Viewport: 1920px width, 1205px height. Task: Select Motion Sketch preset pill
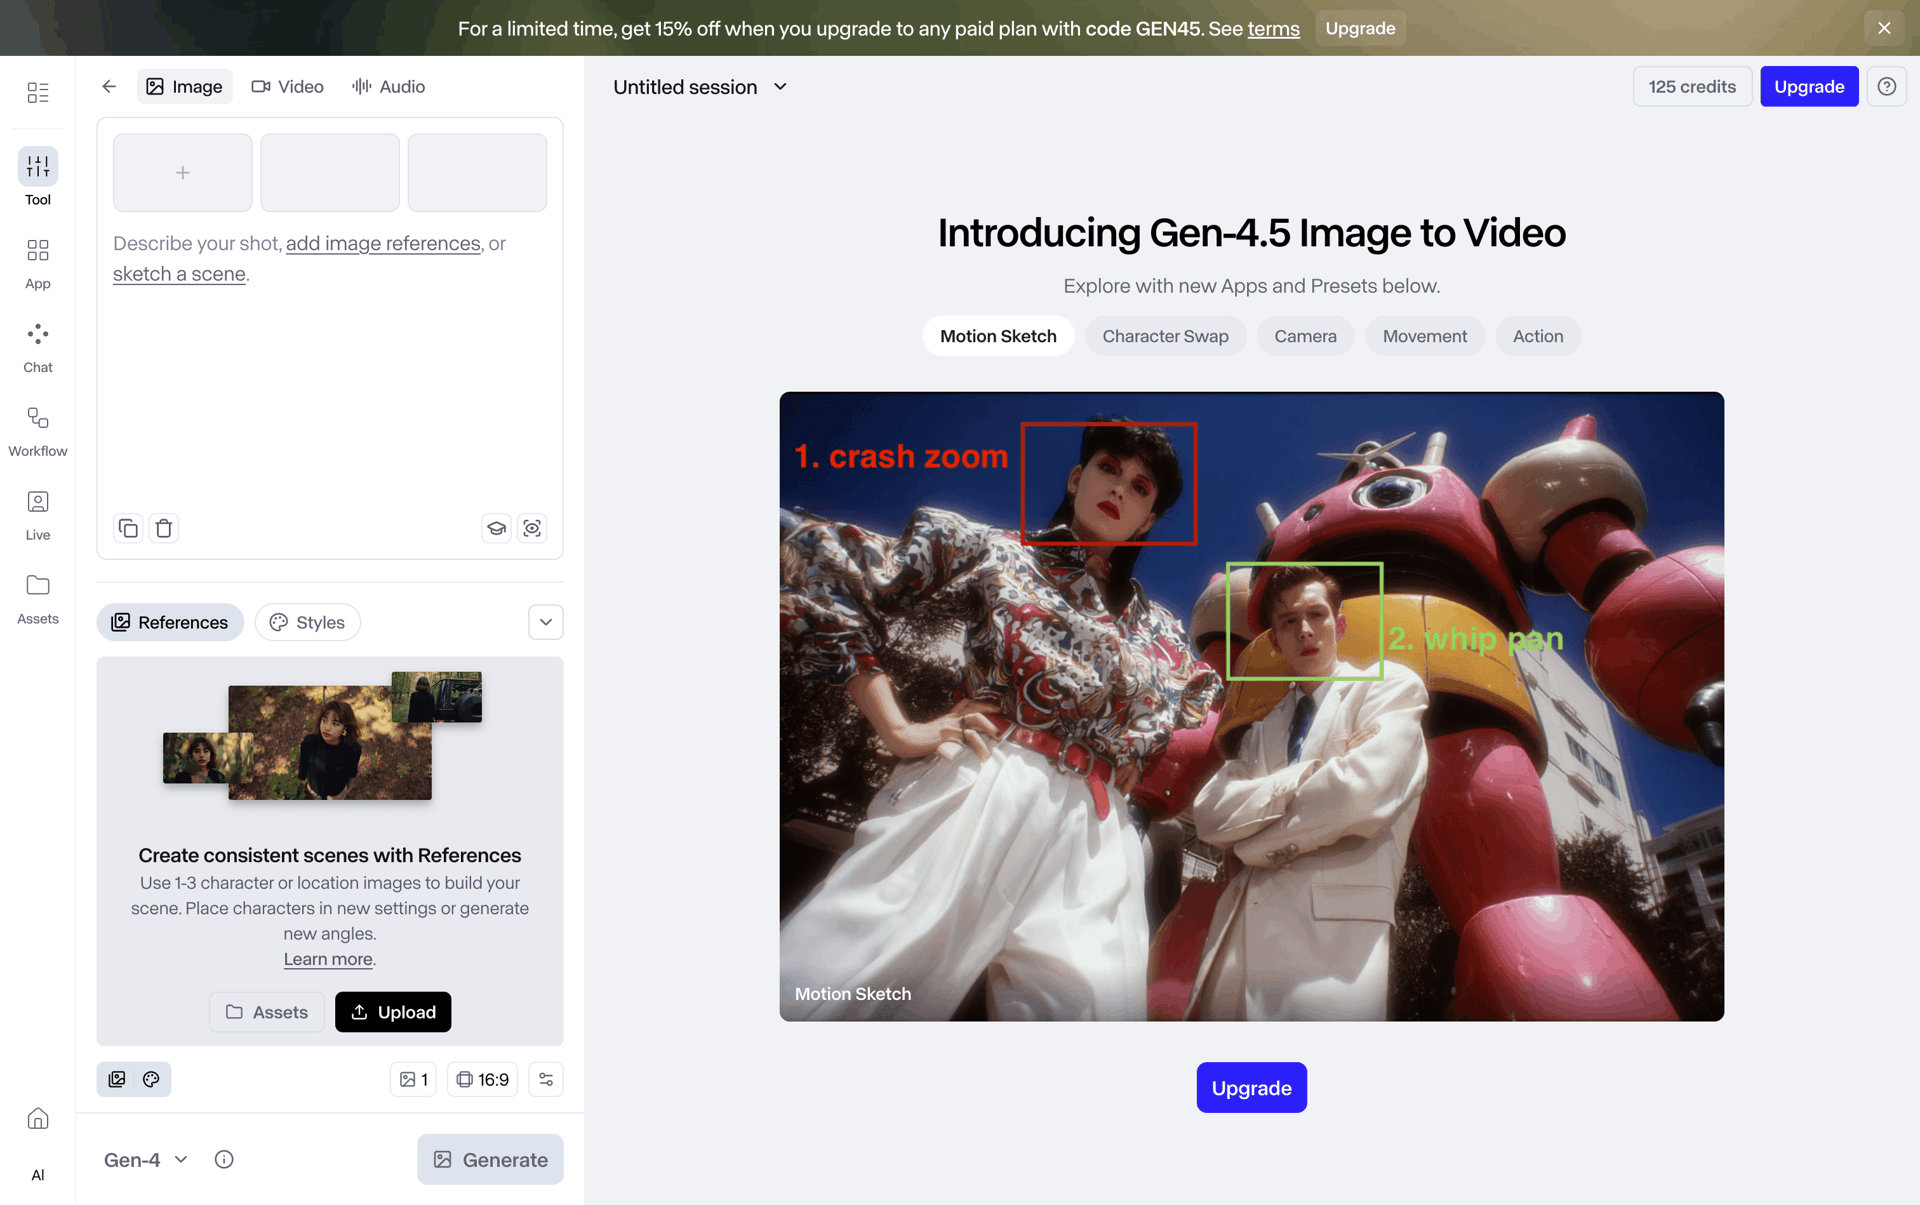click(998, 336)
